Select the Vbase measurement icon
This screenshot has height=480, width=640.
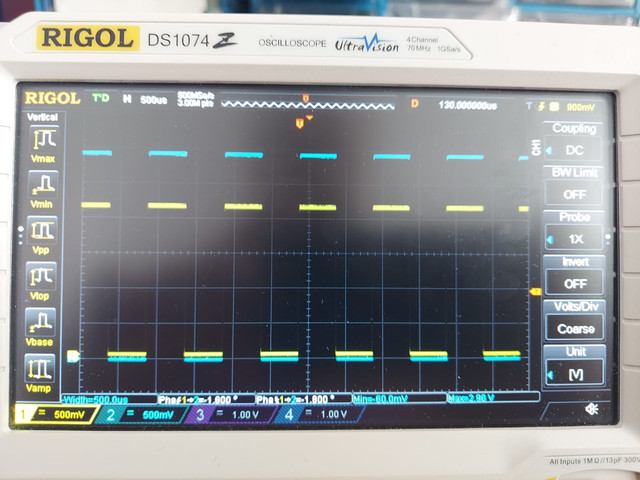pyautogui.click(x=40, y=322)
